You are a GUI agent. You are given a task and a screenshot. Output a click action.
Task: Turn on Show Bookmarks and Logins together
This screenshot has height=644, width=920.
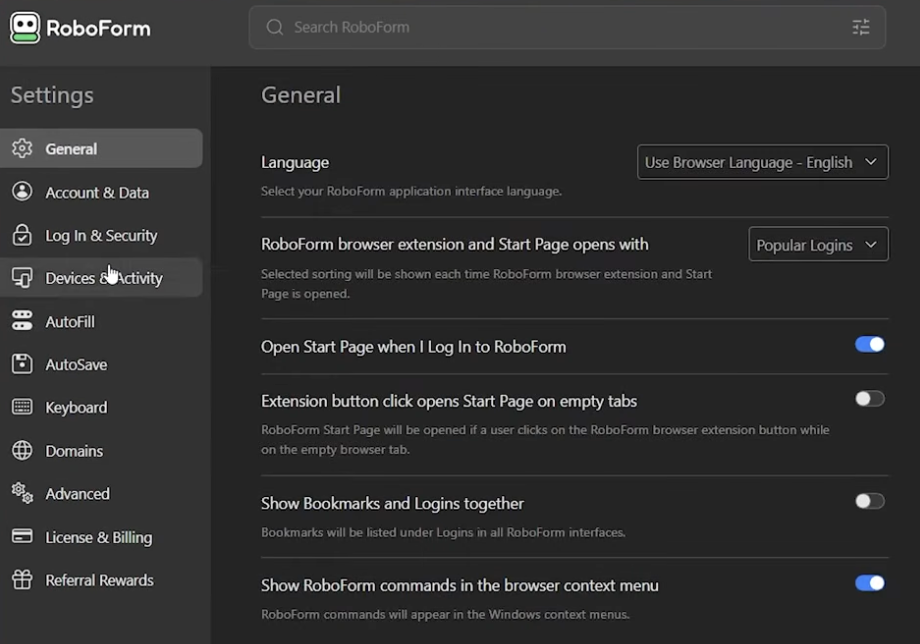pyautogui.click(x=870, y=501)
